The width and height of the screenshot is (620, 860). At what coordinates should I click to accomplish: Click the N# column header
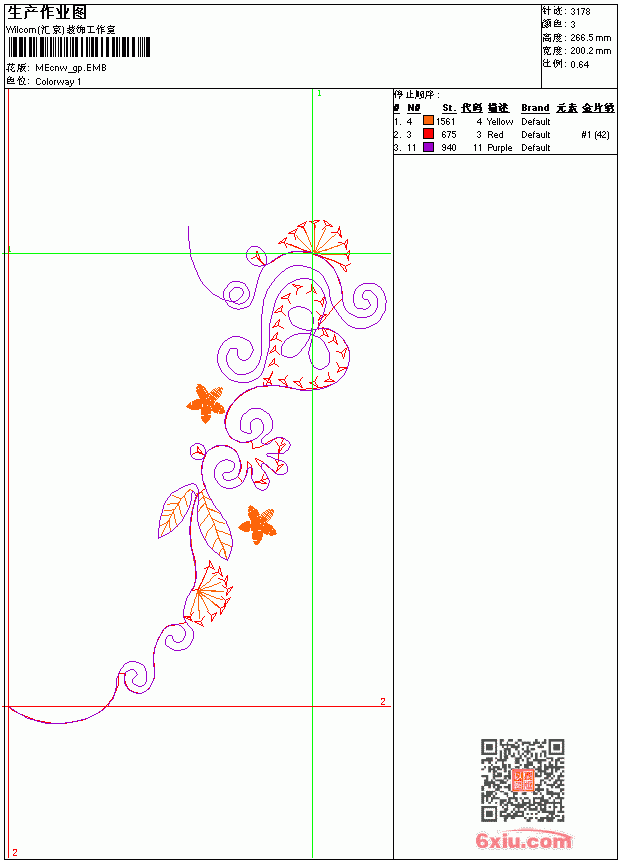[x=414, y=108]
